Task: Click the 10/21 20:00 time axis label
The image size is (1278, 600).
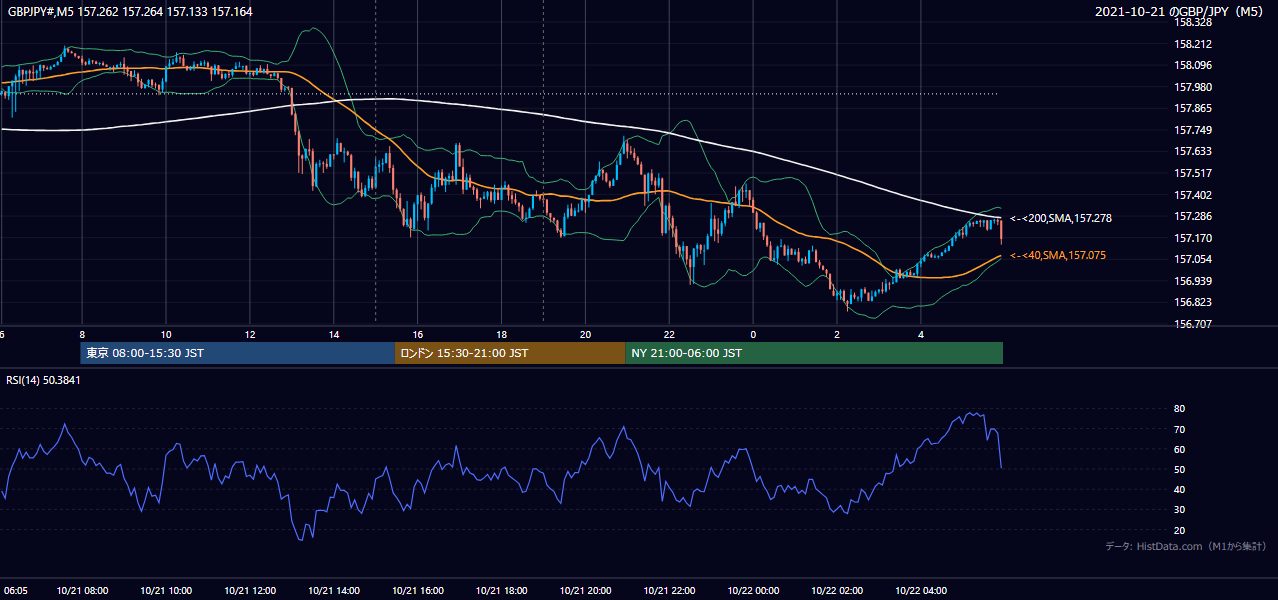Action: pos(586,591)
